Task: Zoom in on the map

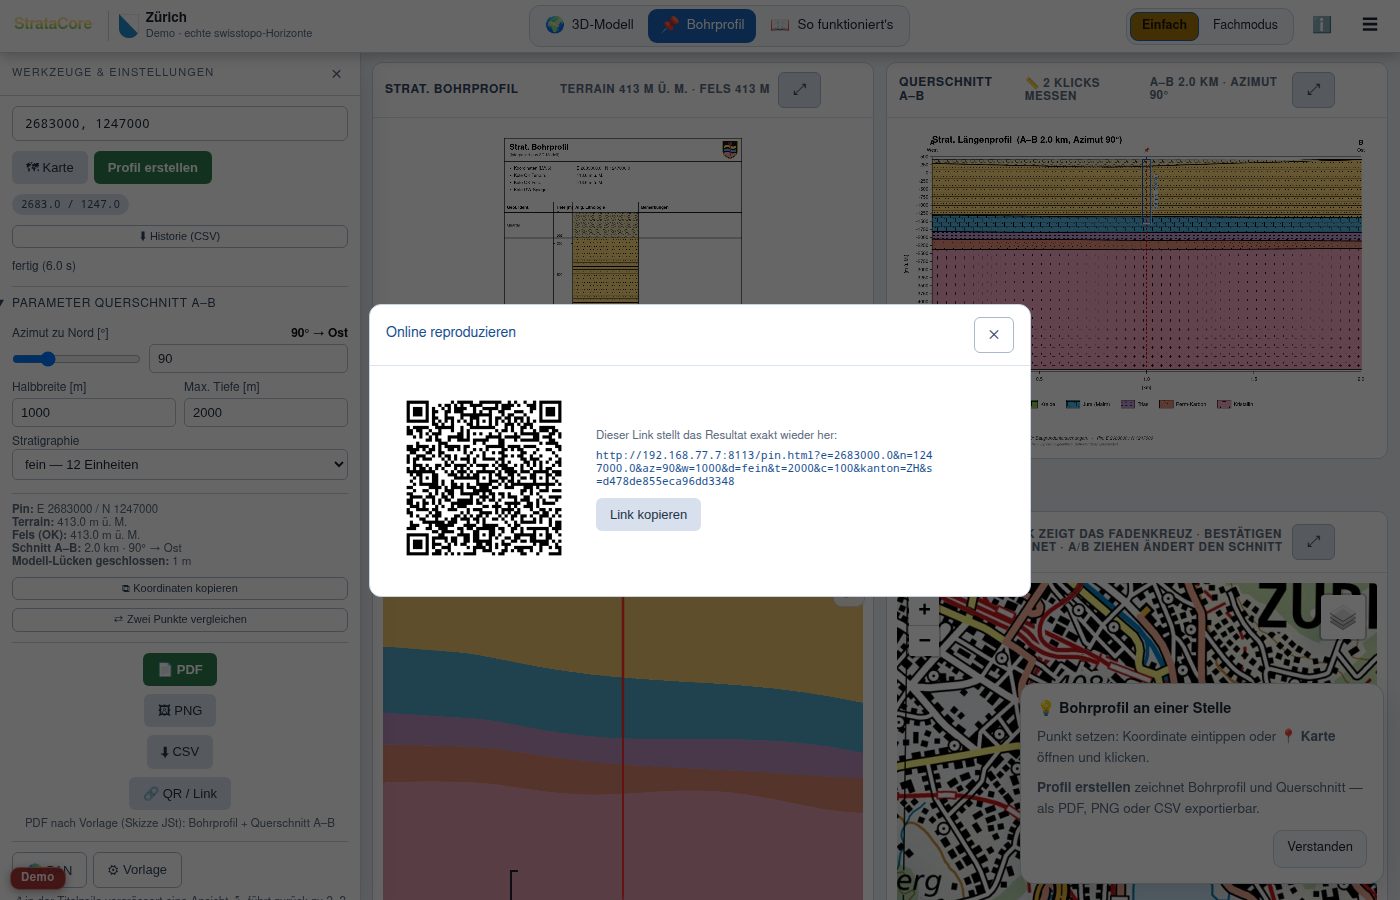Action: (x=924, y=609)
